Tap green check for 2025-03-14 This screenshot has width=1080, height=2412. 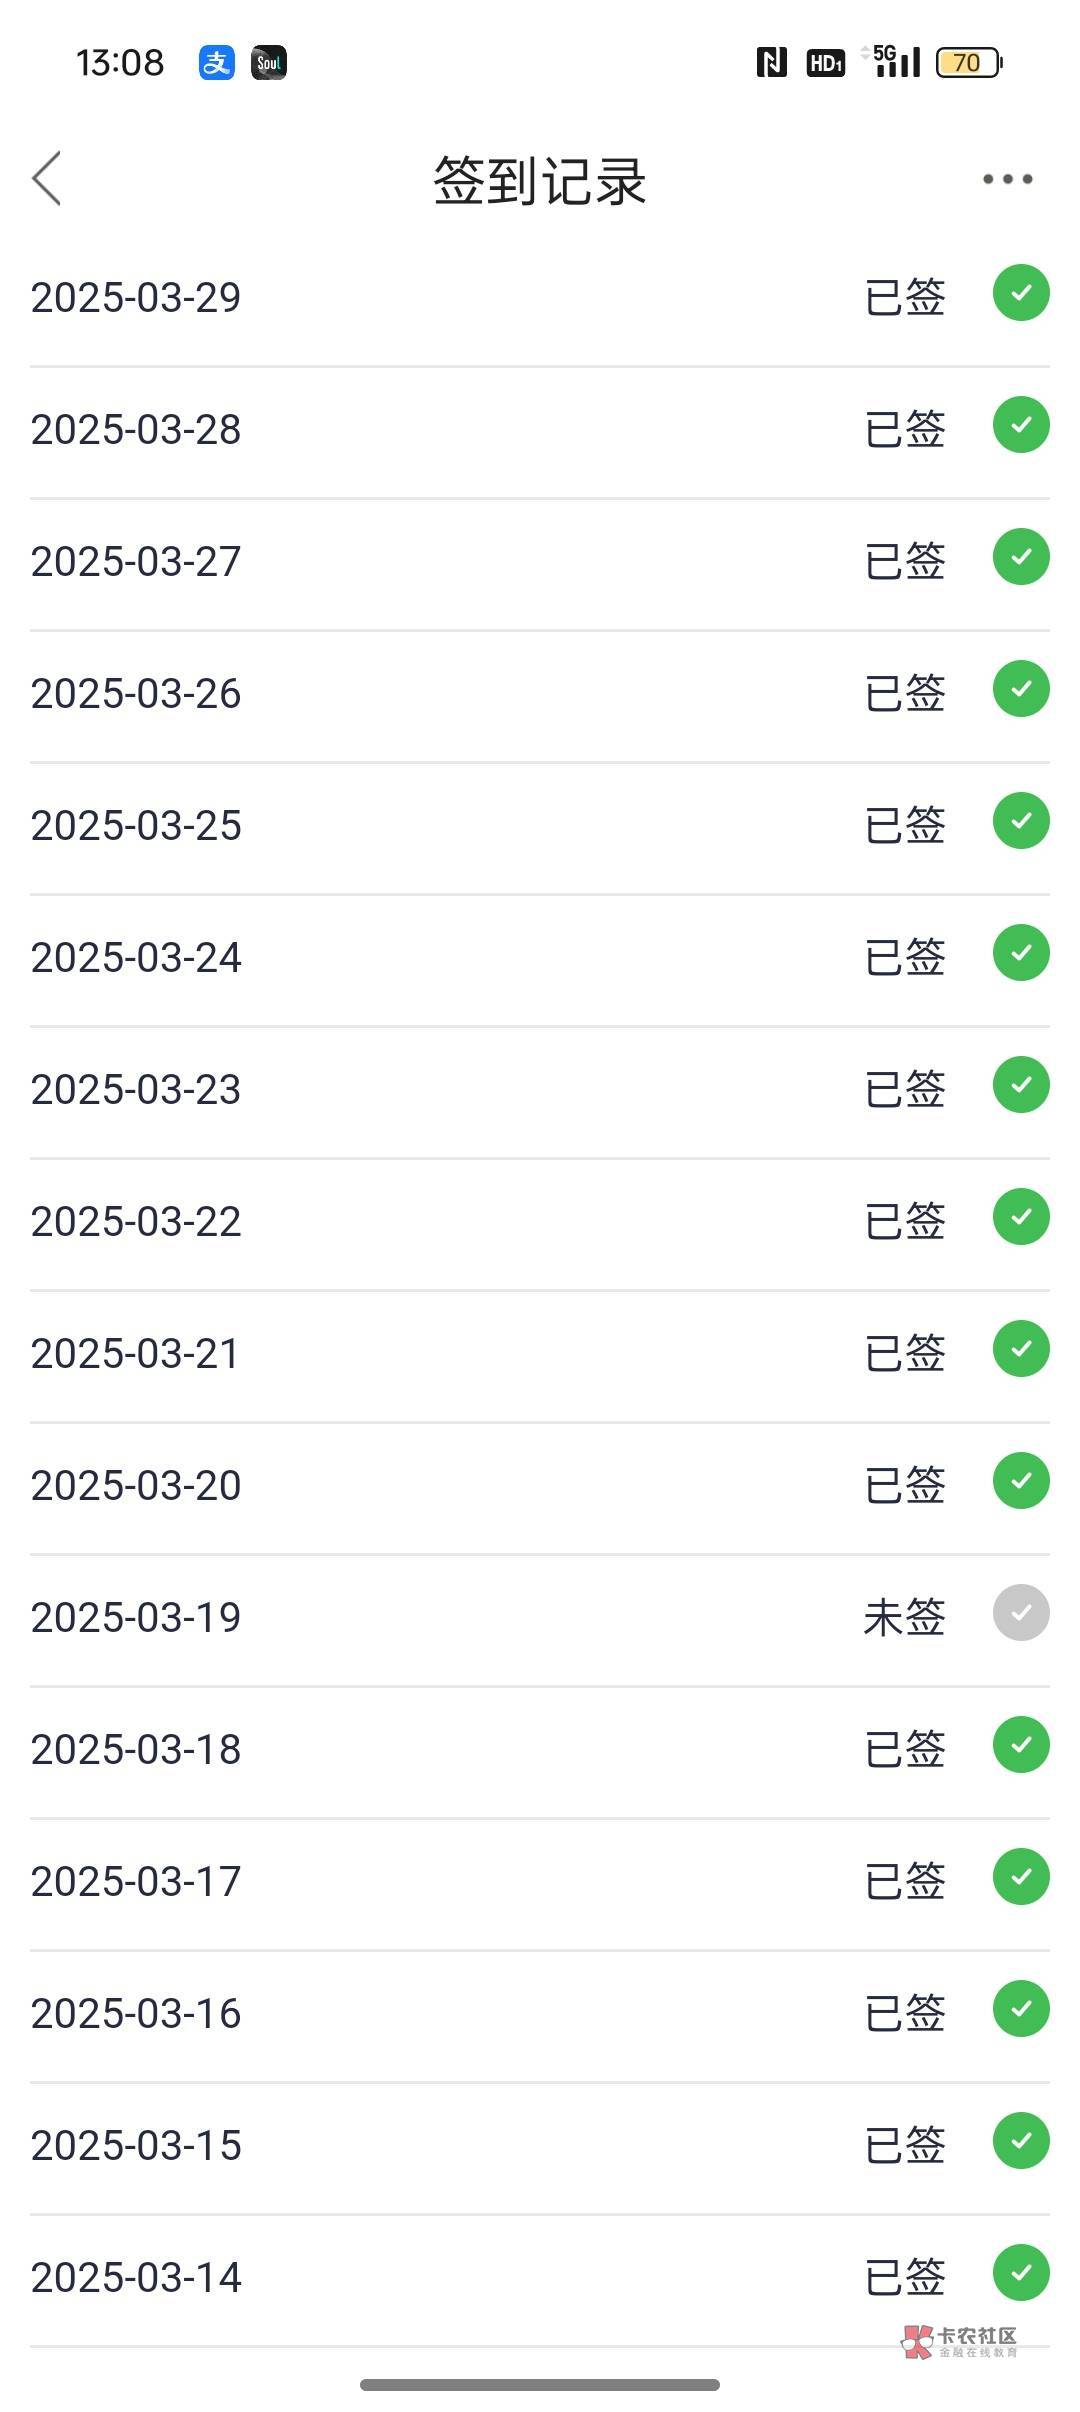(1020, 2273)
